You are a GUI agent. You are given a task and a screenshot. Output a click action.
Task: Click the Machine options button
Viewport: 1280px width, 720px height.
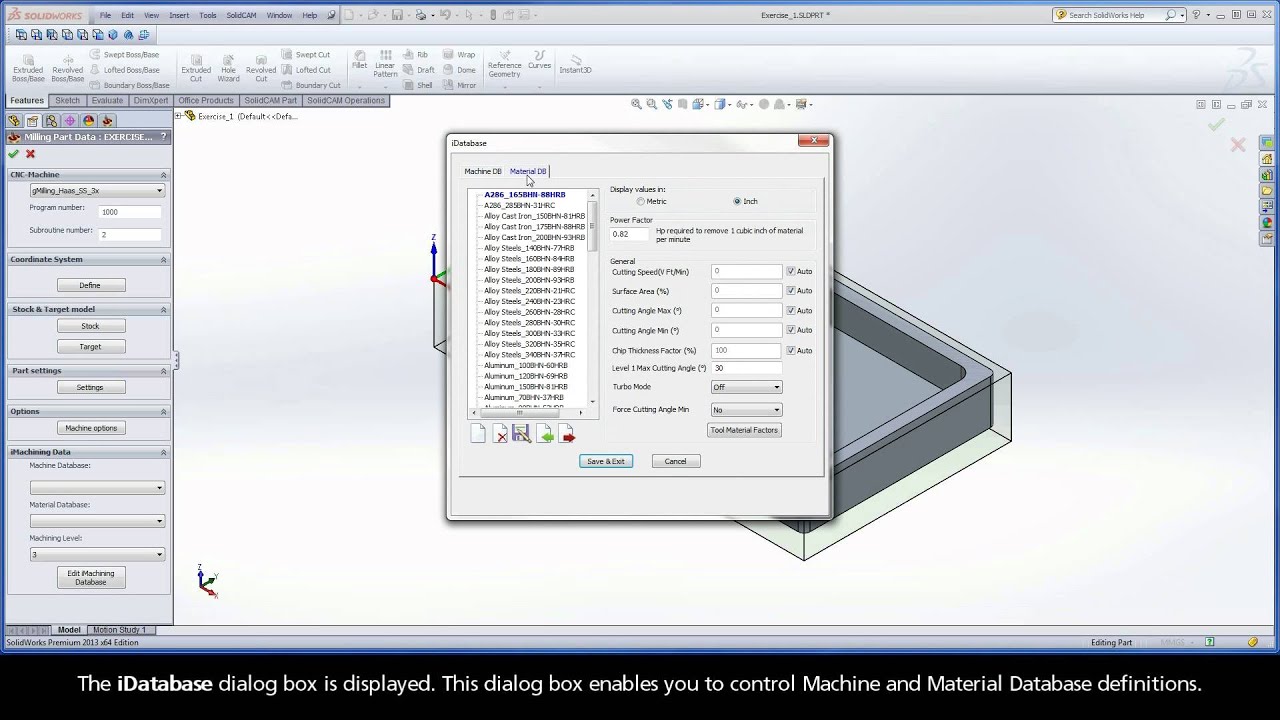pos(91,428)
